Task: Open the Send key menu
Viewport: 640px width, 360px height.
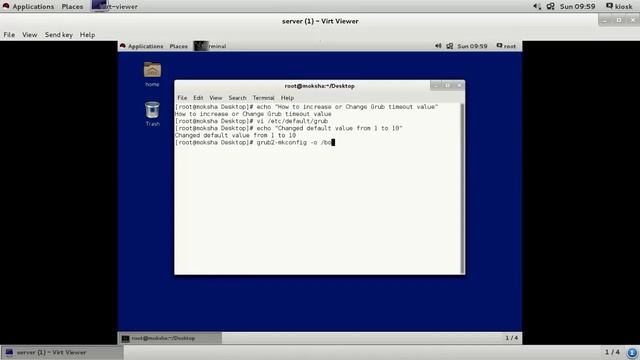Action: pyautogui.click(x=59, y=35)
